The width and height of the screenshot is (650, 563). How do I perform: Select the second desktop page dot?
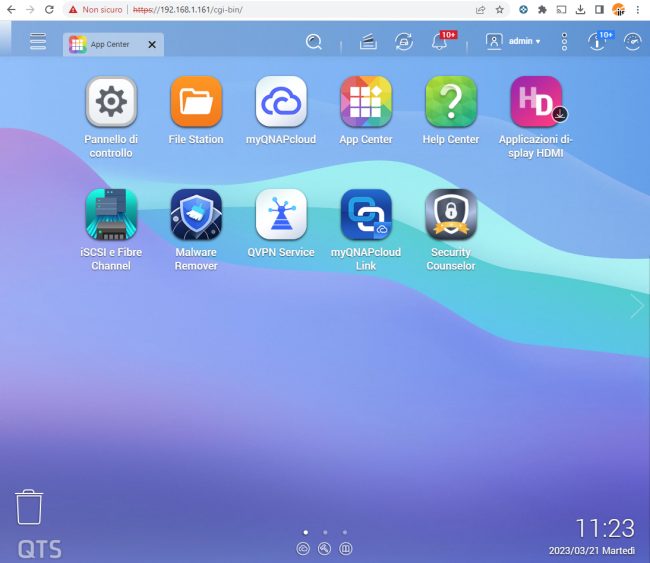[325, 532]
